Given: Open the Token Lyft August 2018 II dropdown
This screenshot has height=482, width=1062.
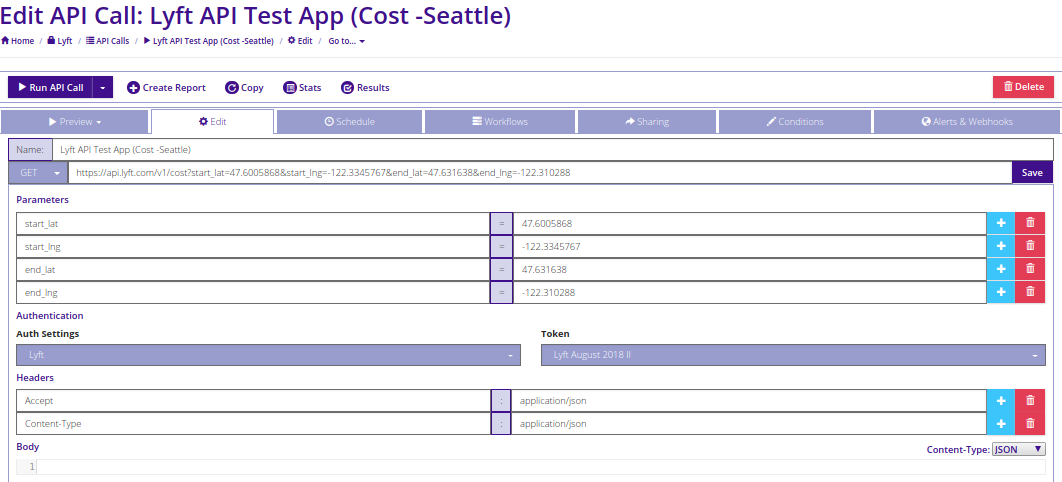Looking at the screenshot, I should coord(793,355).
